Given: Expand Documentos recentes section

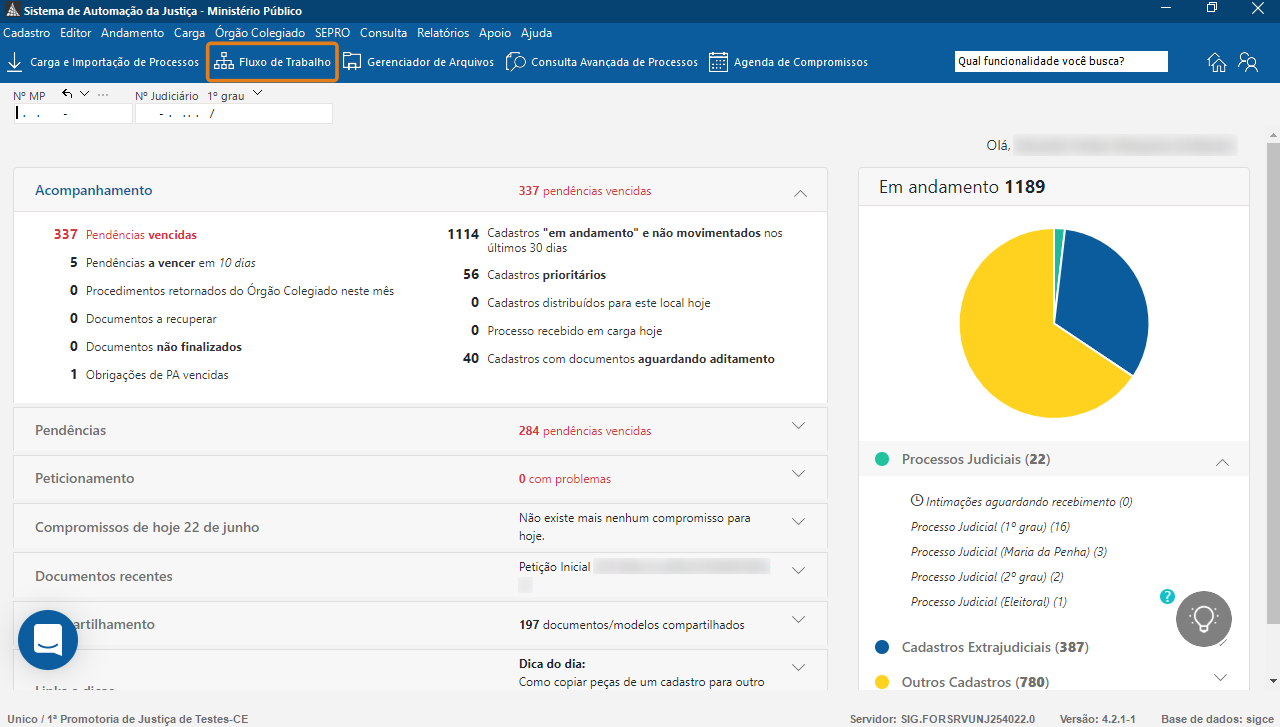Looking at the screenshot, I should point(798,570).
